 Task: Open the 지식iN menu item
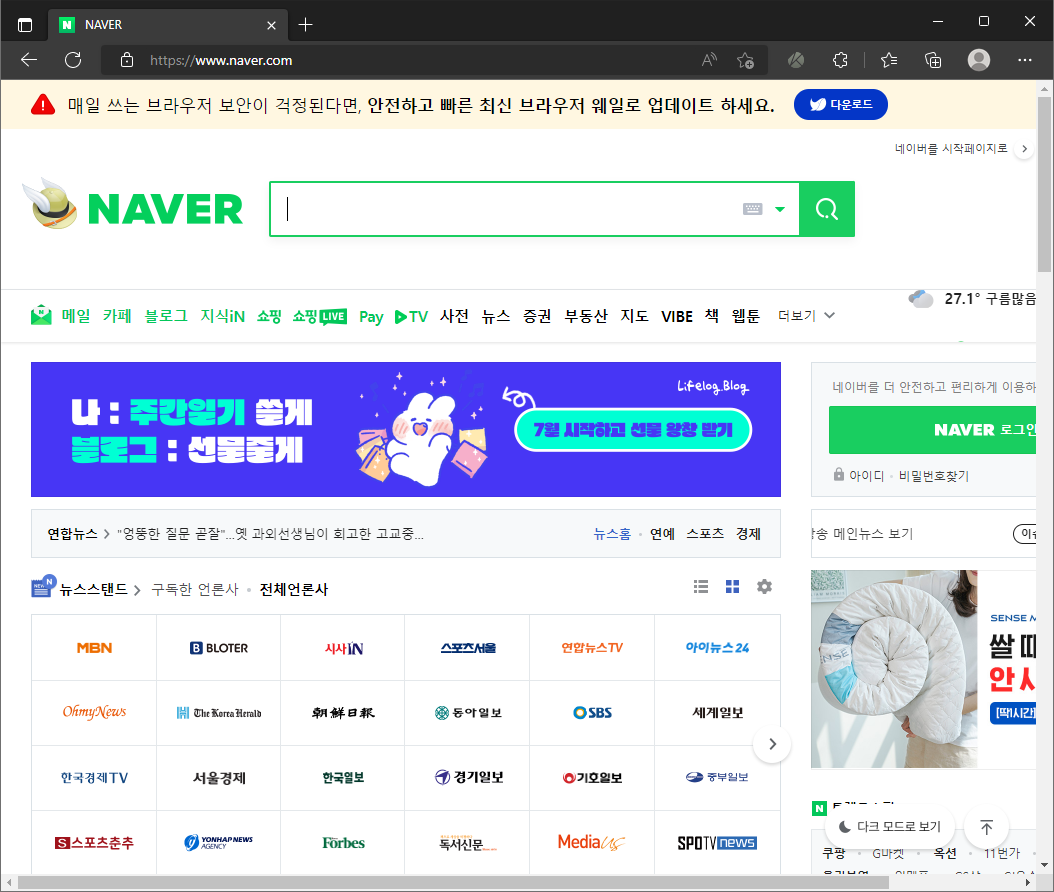coord(222,316)
